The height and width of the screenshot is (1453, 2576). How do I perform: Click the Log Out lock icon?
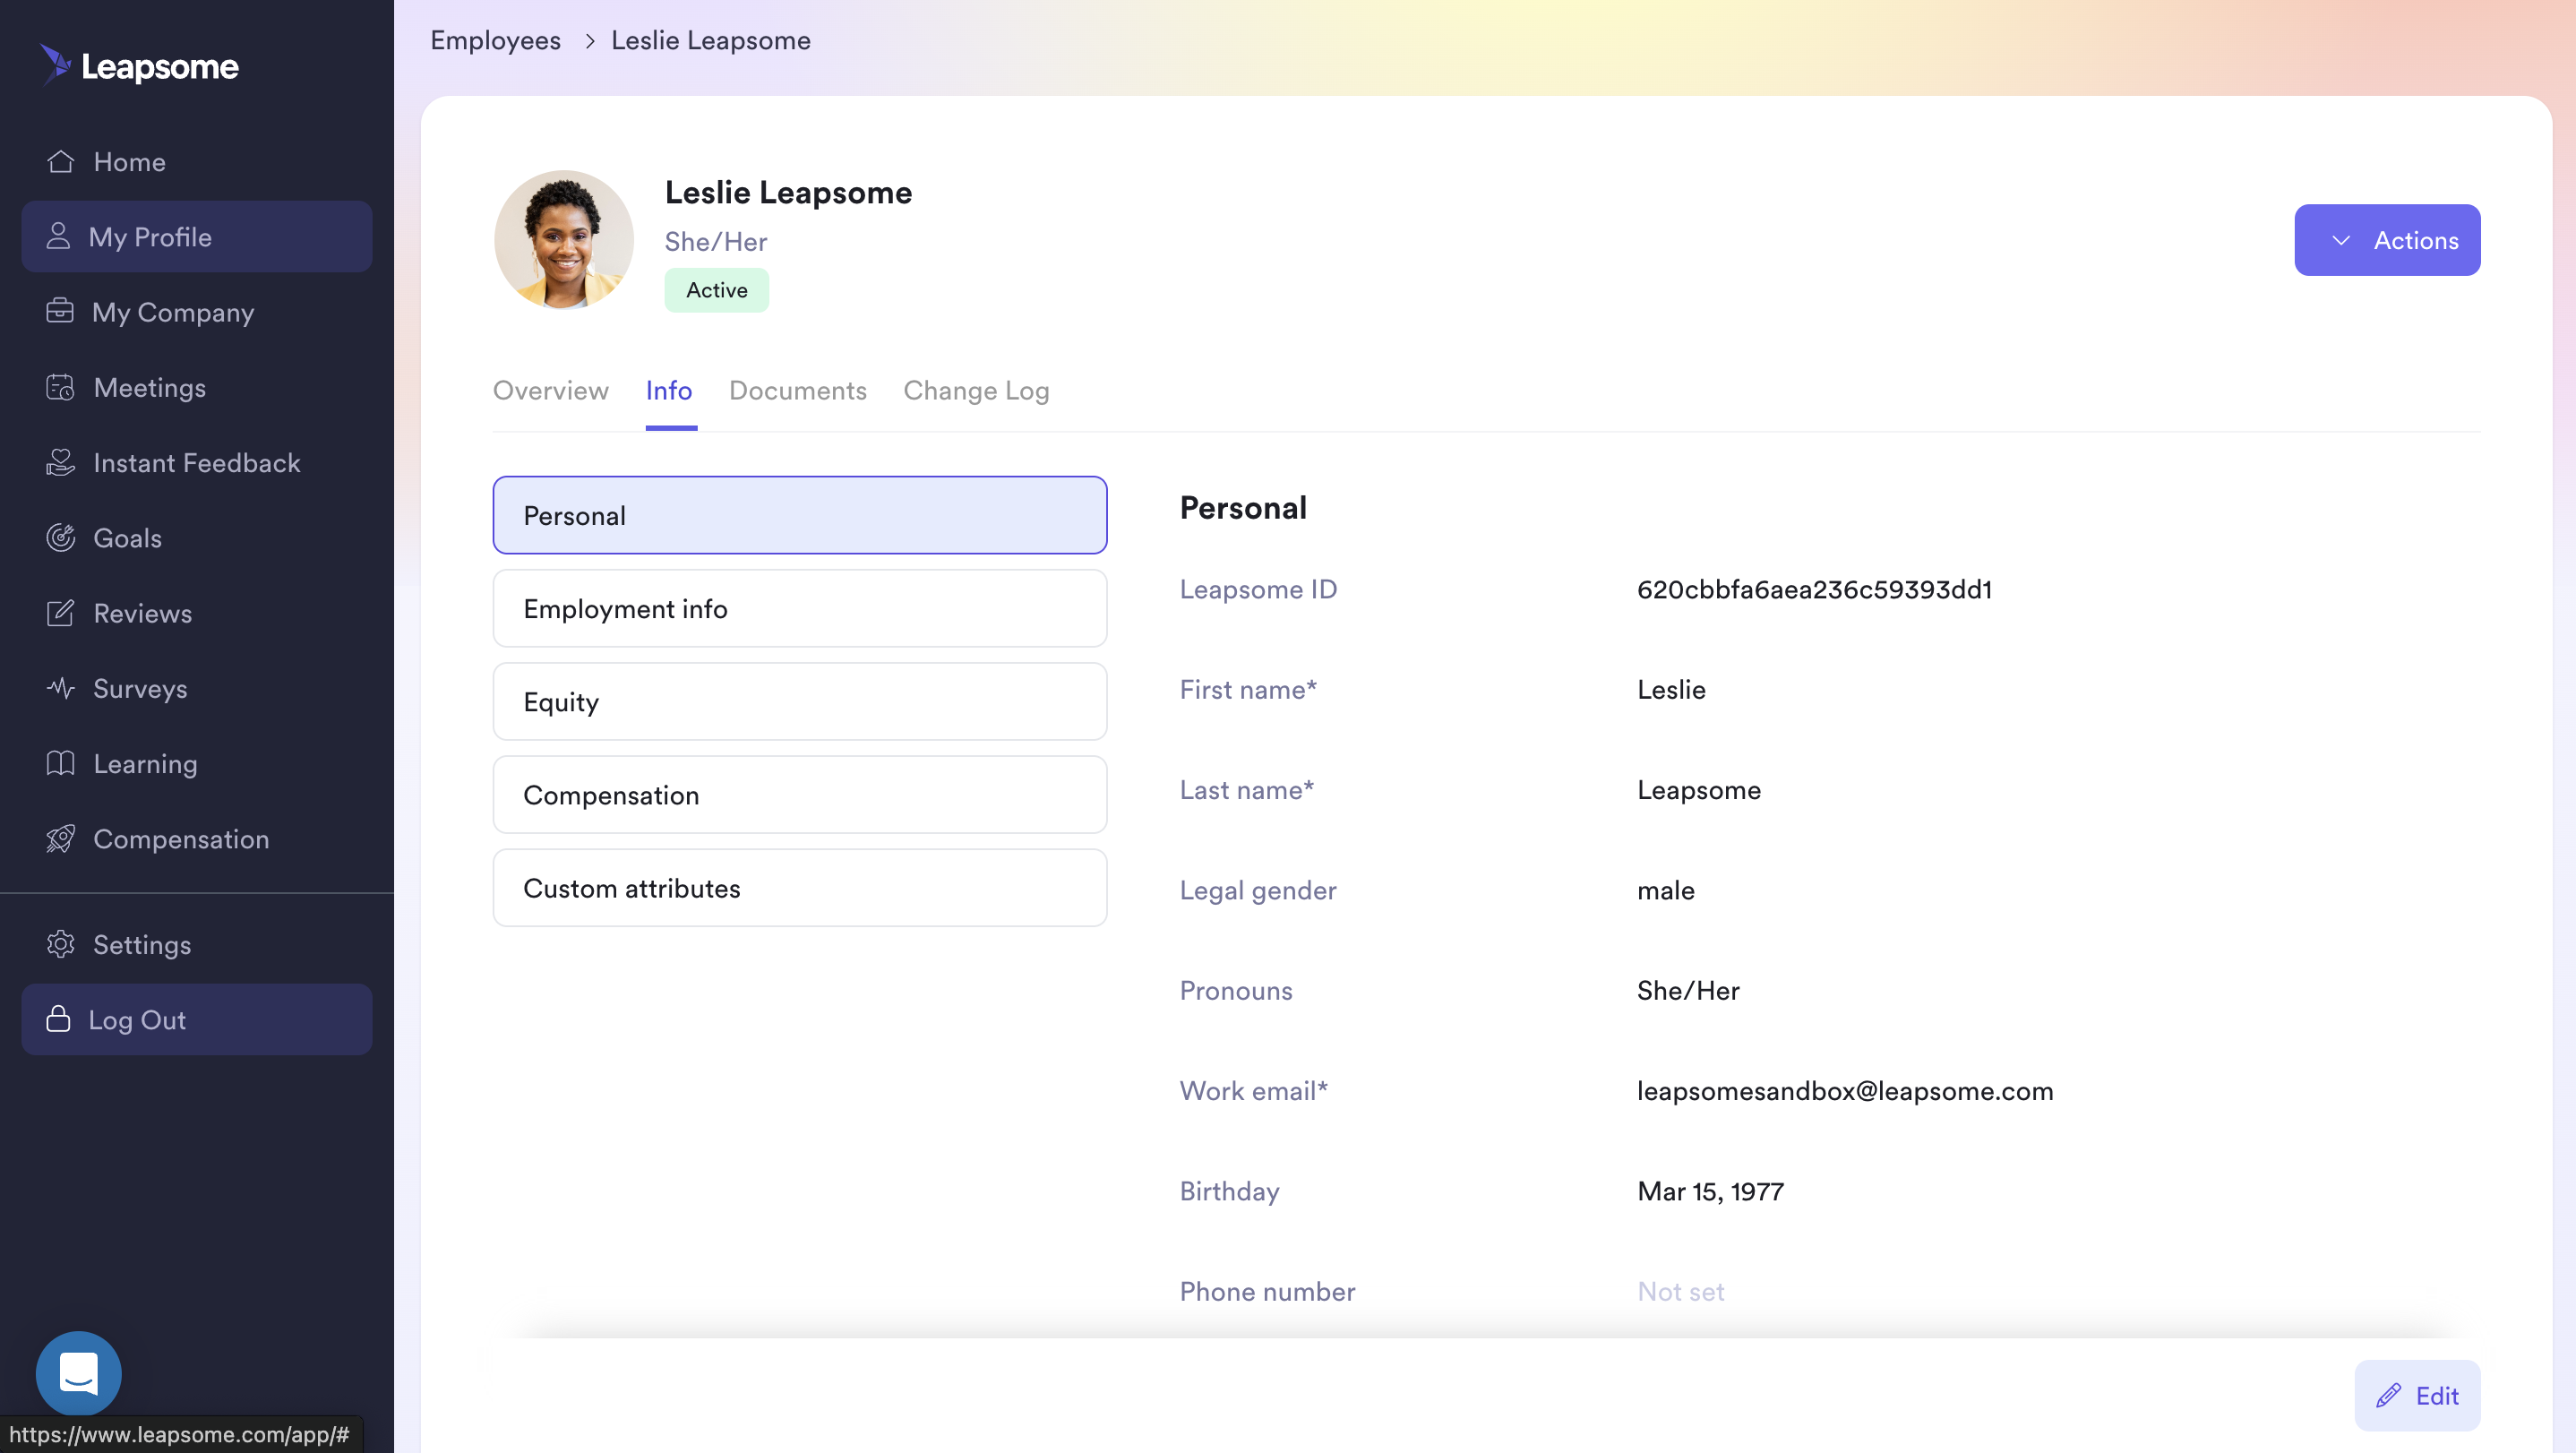click(58, 1019)
